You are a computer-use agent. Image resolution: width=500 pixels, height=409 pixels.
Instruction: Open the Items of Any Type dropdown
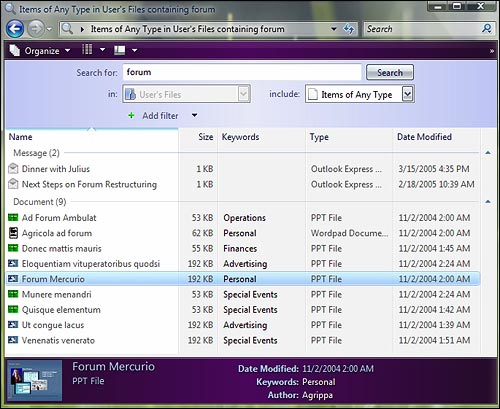pyautogui.click(x=407, y=94)
